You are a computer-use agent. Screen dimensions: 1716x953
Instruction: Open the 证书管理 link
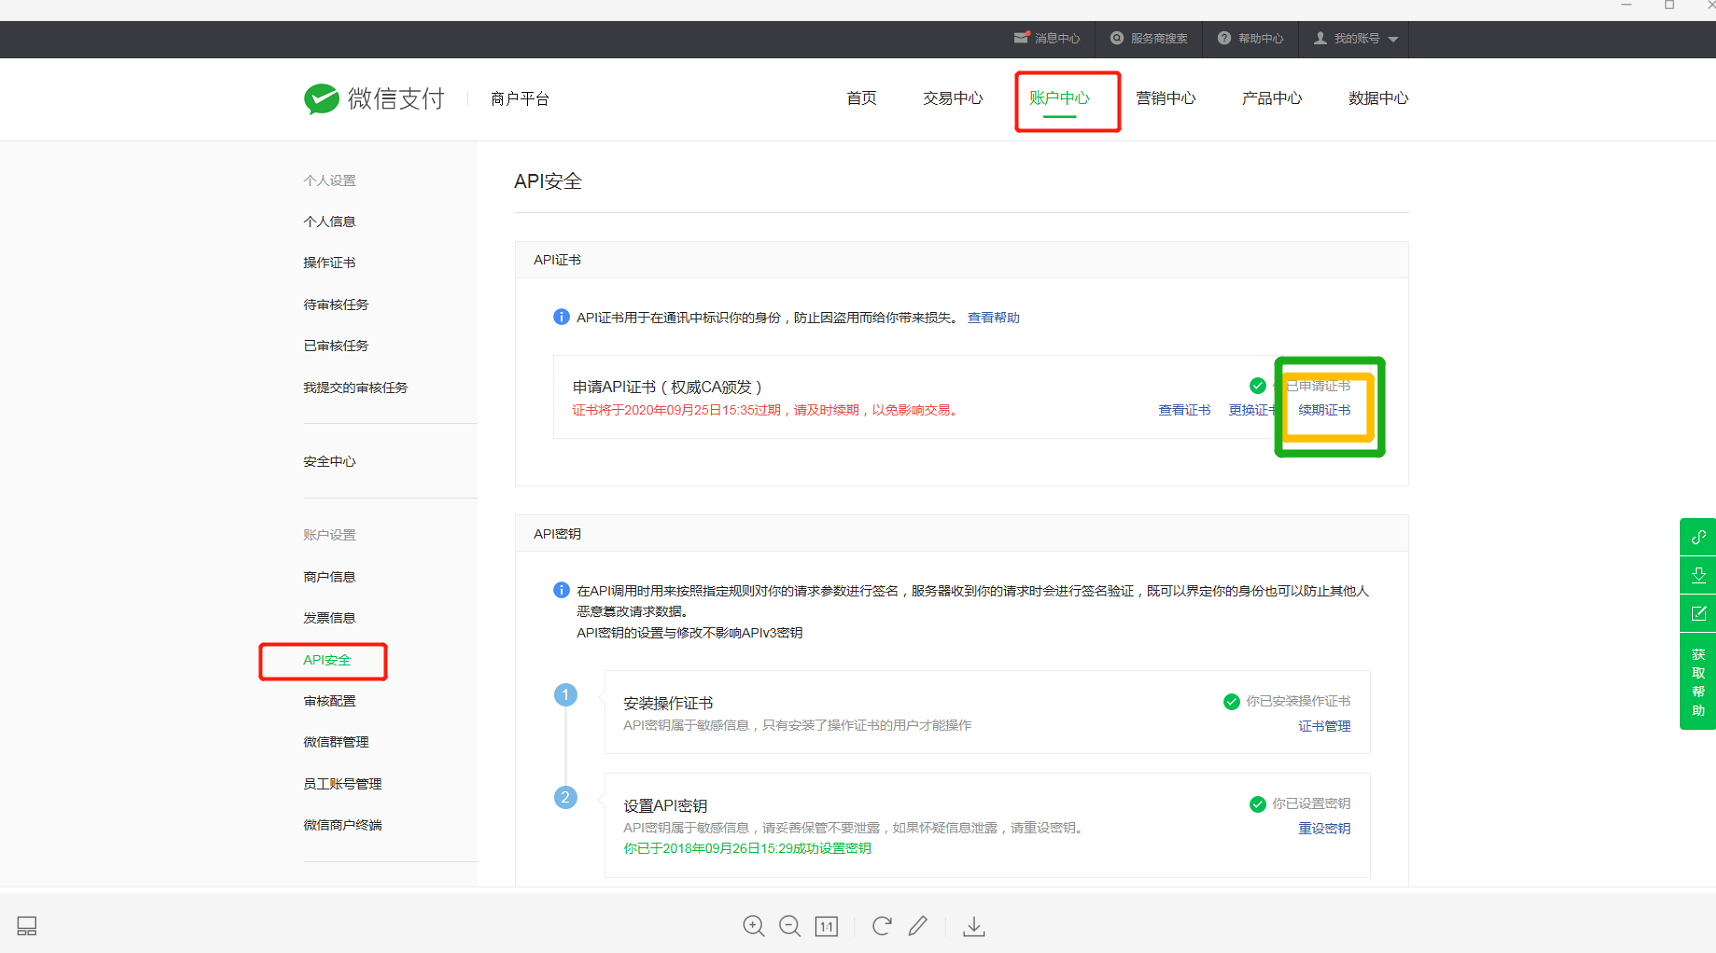(x=1324, y=726)
